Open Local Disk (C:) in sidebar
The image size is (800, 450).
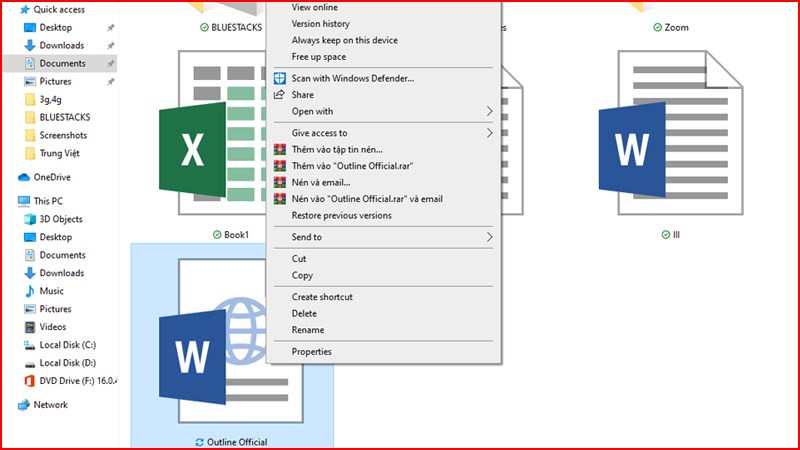click(x=66, y=345)
